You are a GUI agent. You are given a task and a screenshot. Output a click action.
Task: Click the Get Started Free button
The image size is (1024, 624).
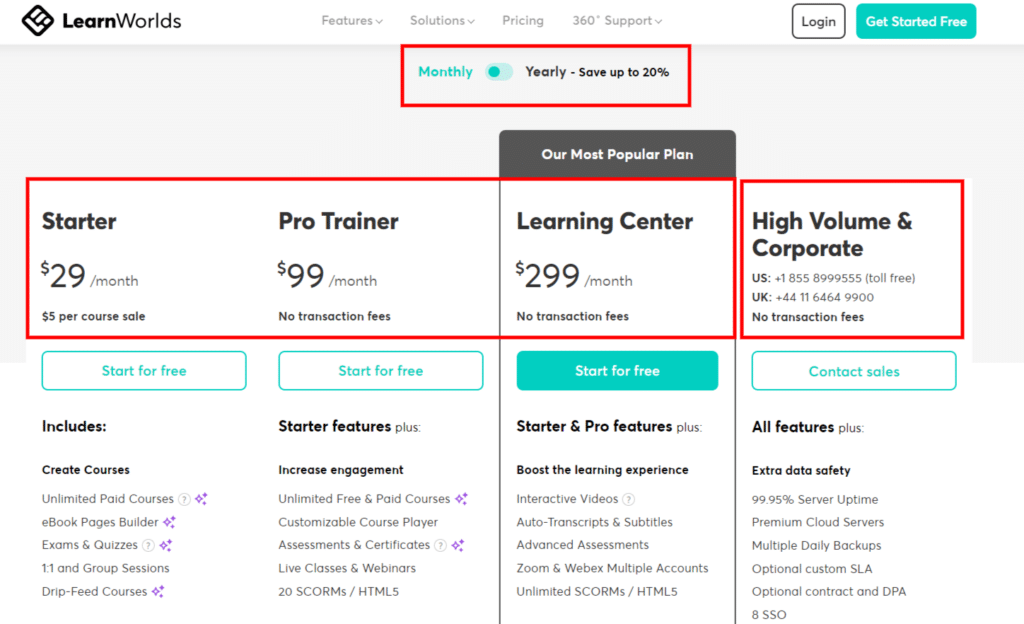click(x=916, y=22)
